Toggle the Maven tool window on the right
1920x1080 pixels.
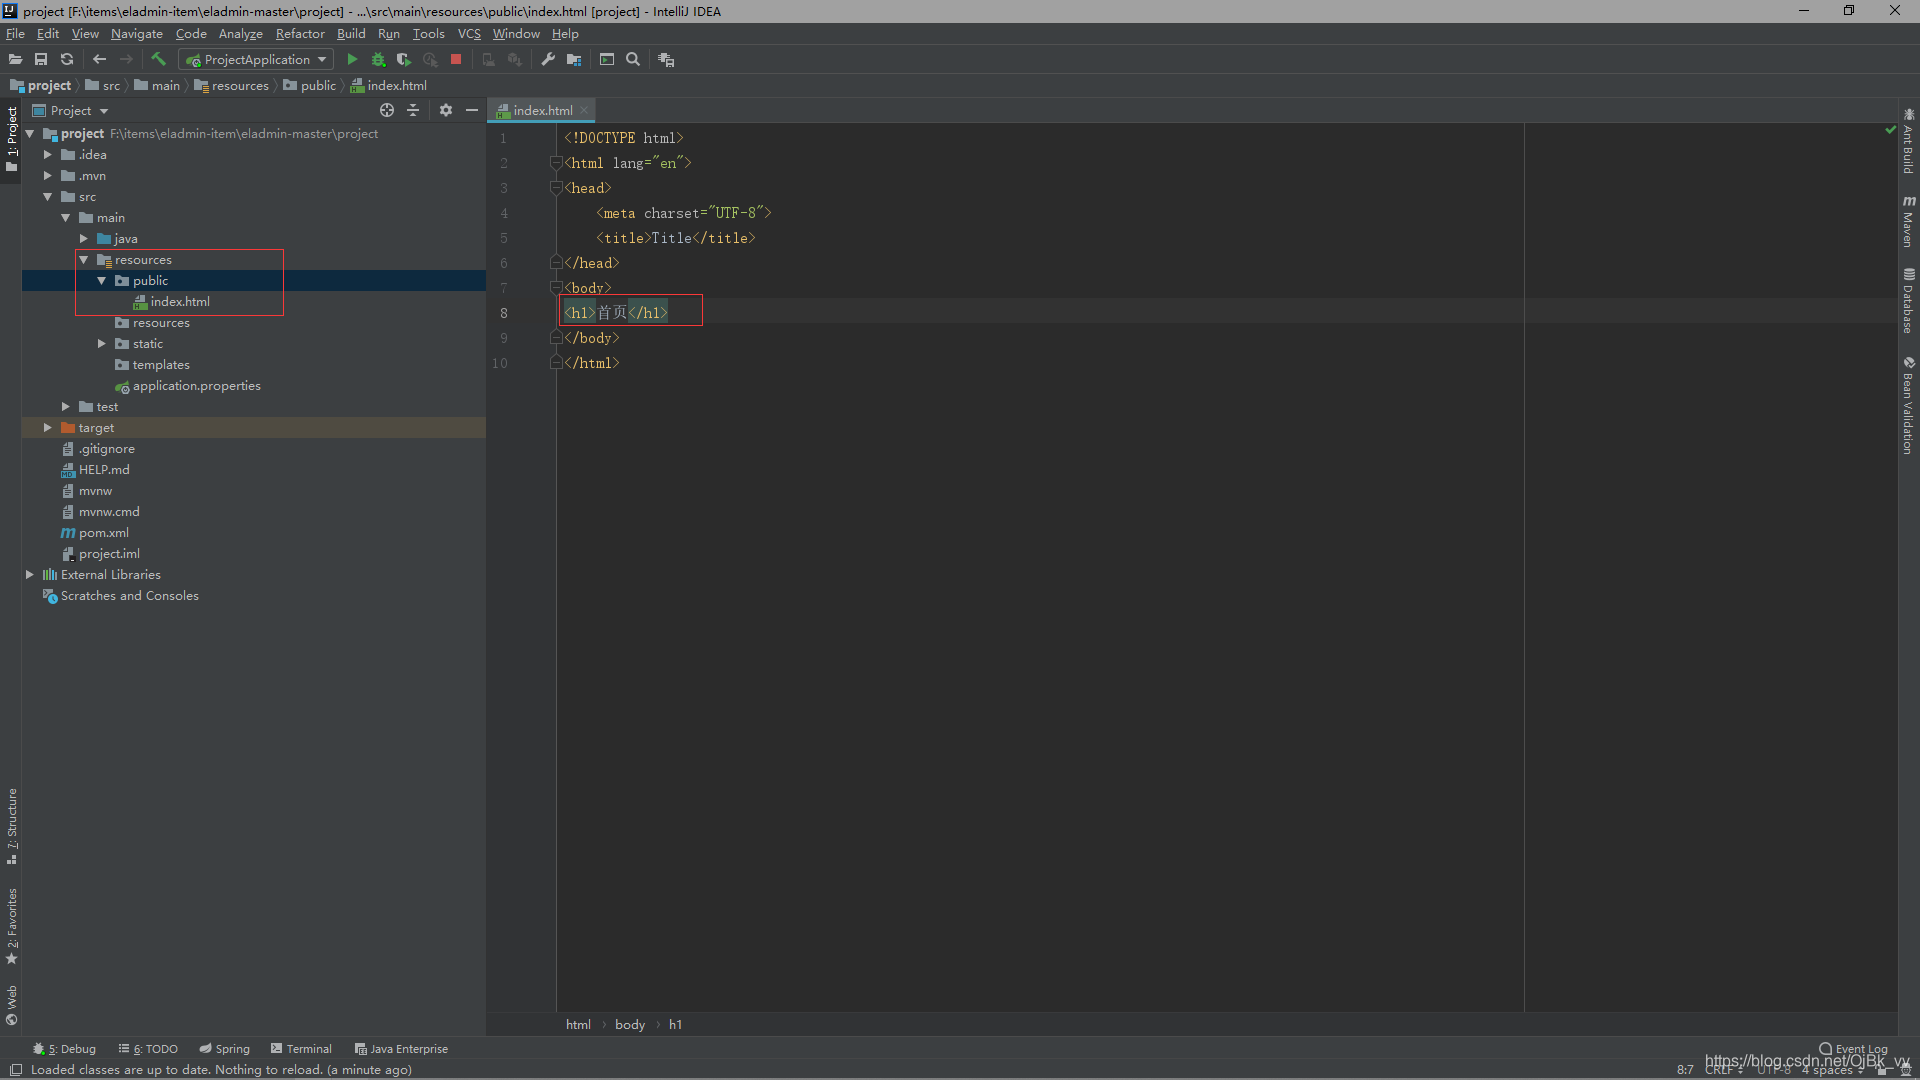[1908, 222]
